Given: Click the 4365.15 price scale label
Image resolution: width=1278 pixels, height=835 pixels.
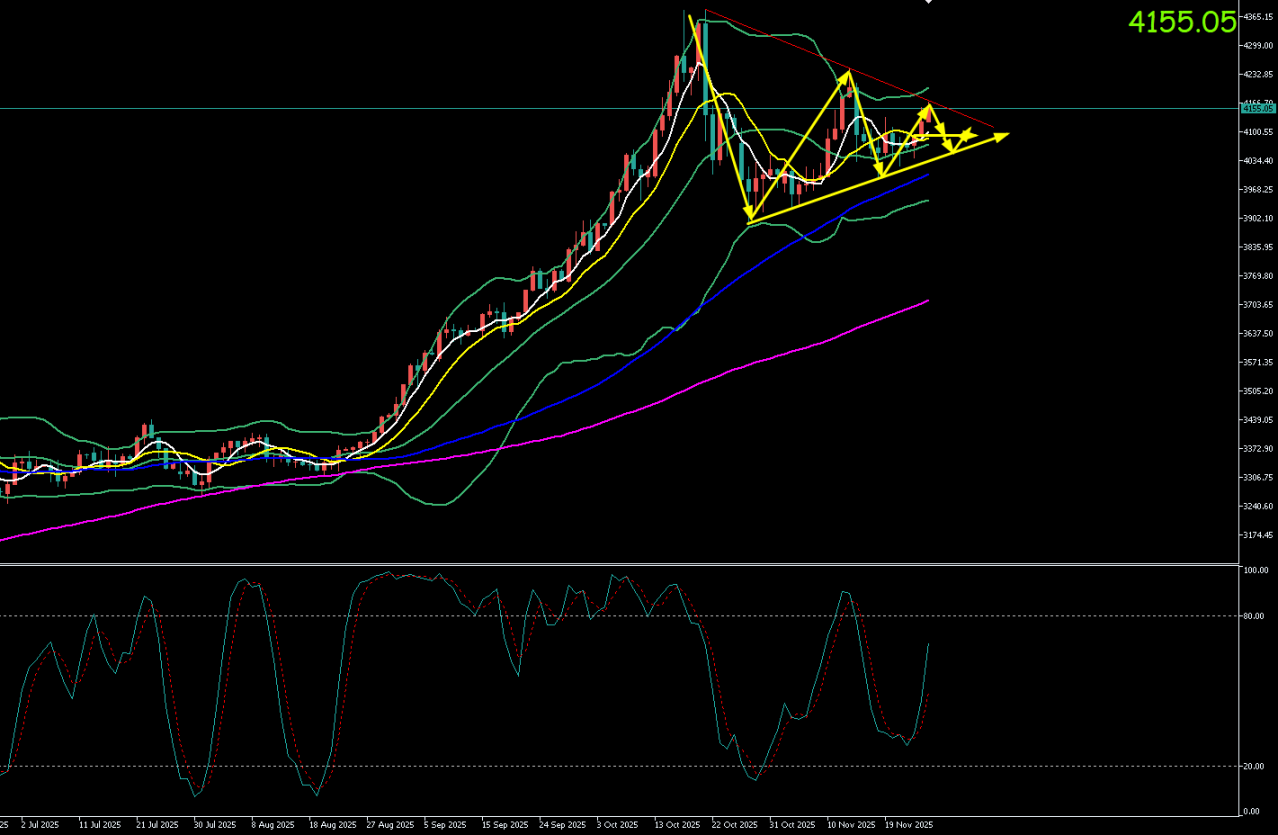Looking at the screenshot, I should [x=1256, y=17].
